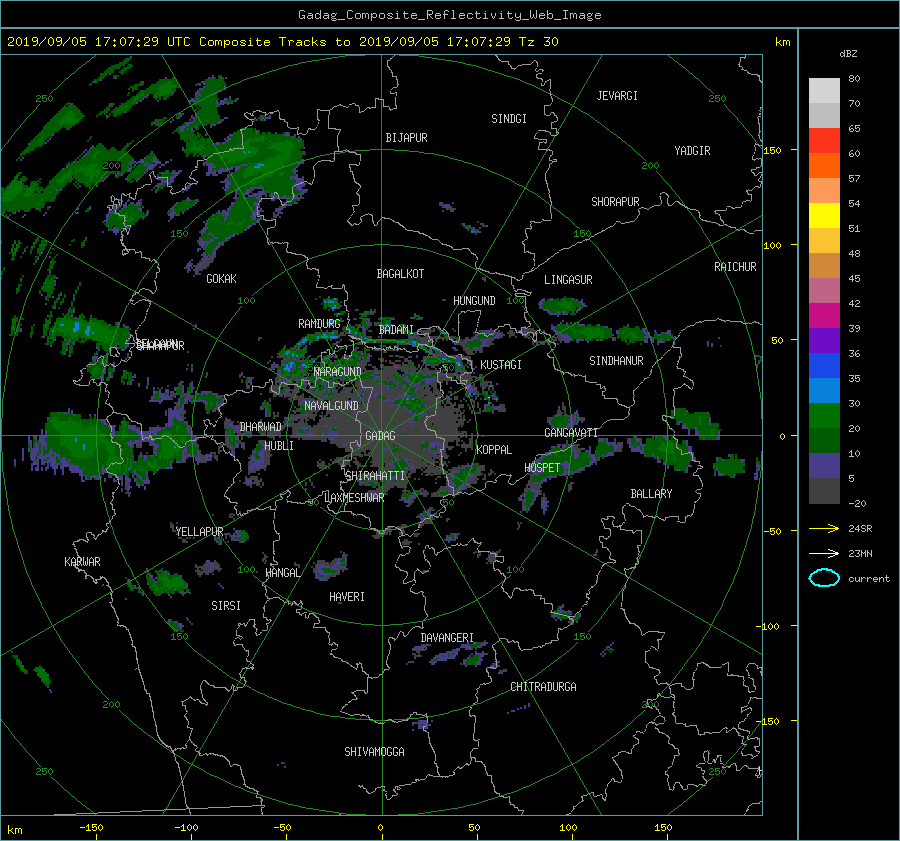Click the UTC Composite Tracks timestamp header
Image resolution: width=900 pixels, height=841 pixels.
(282, 42)
